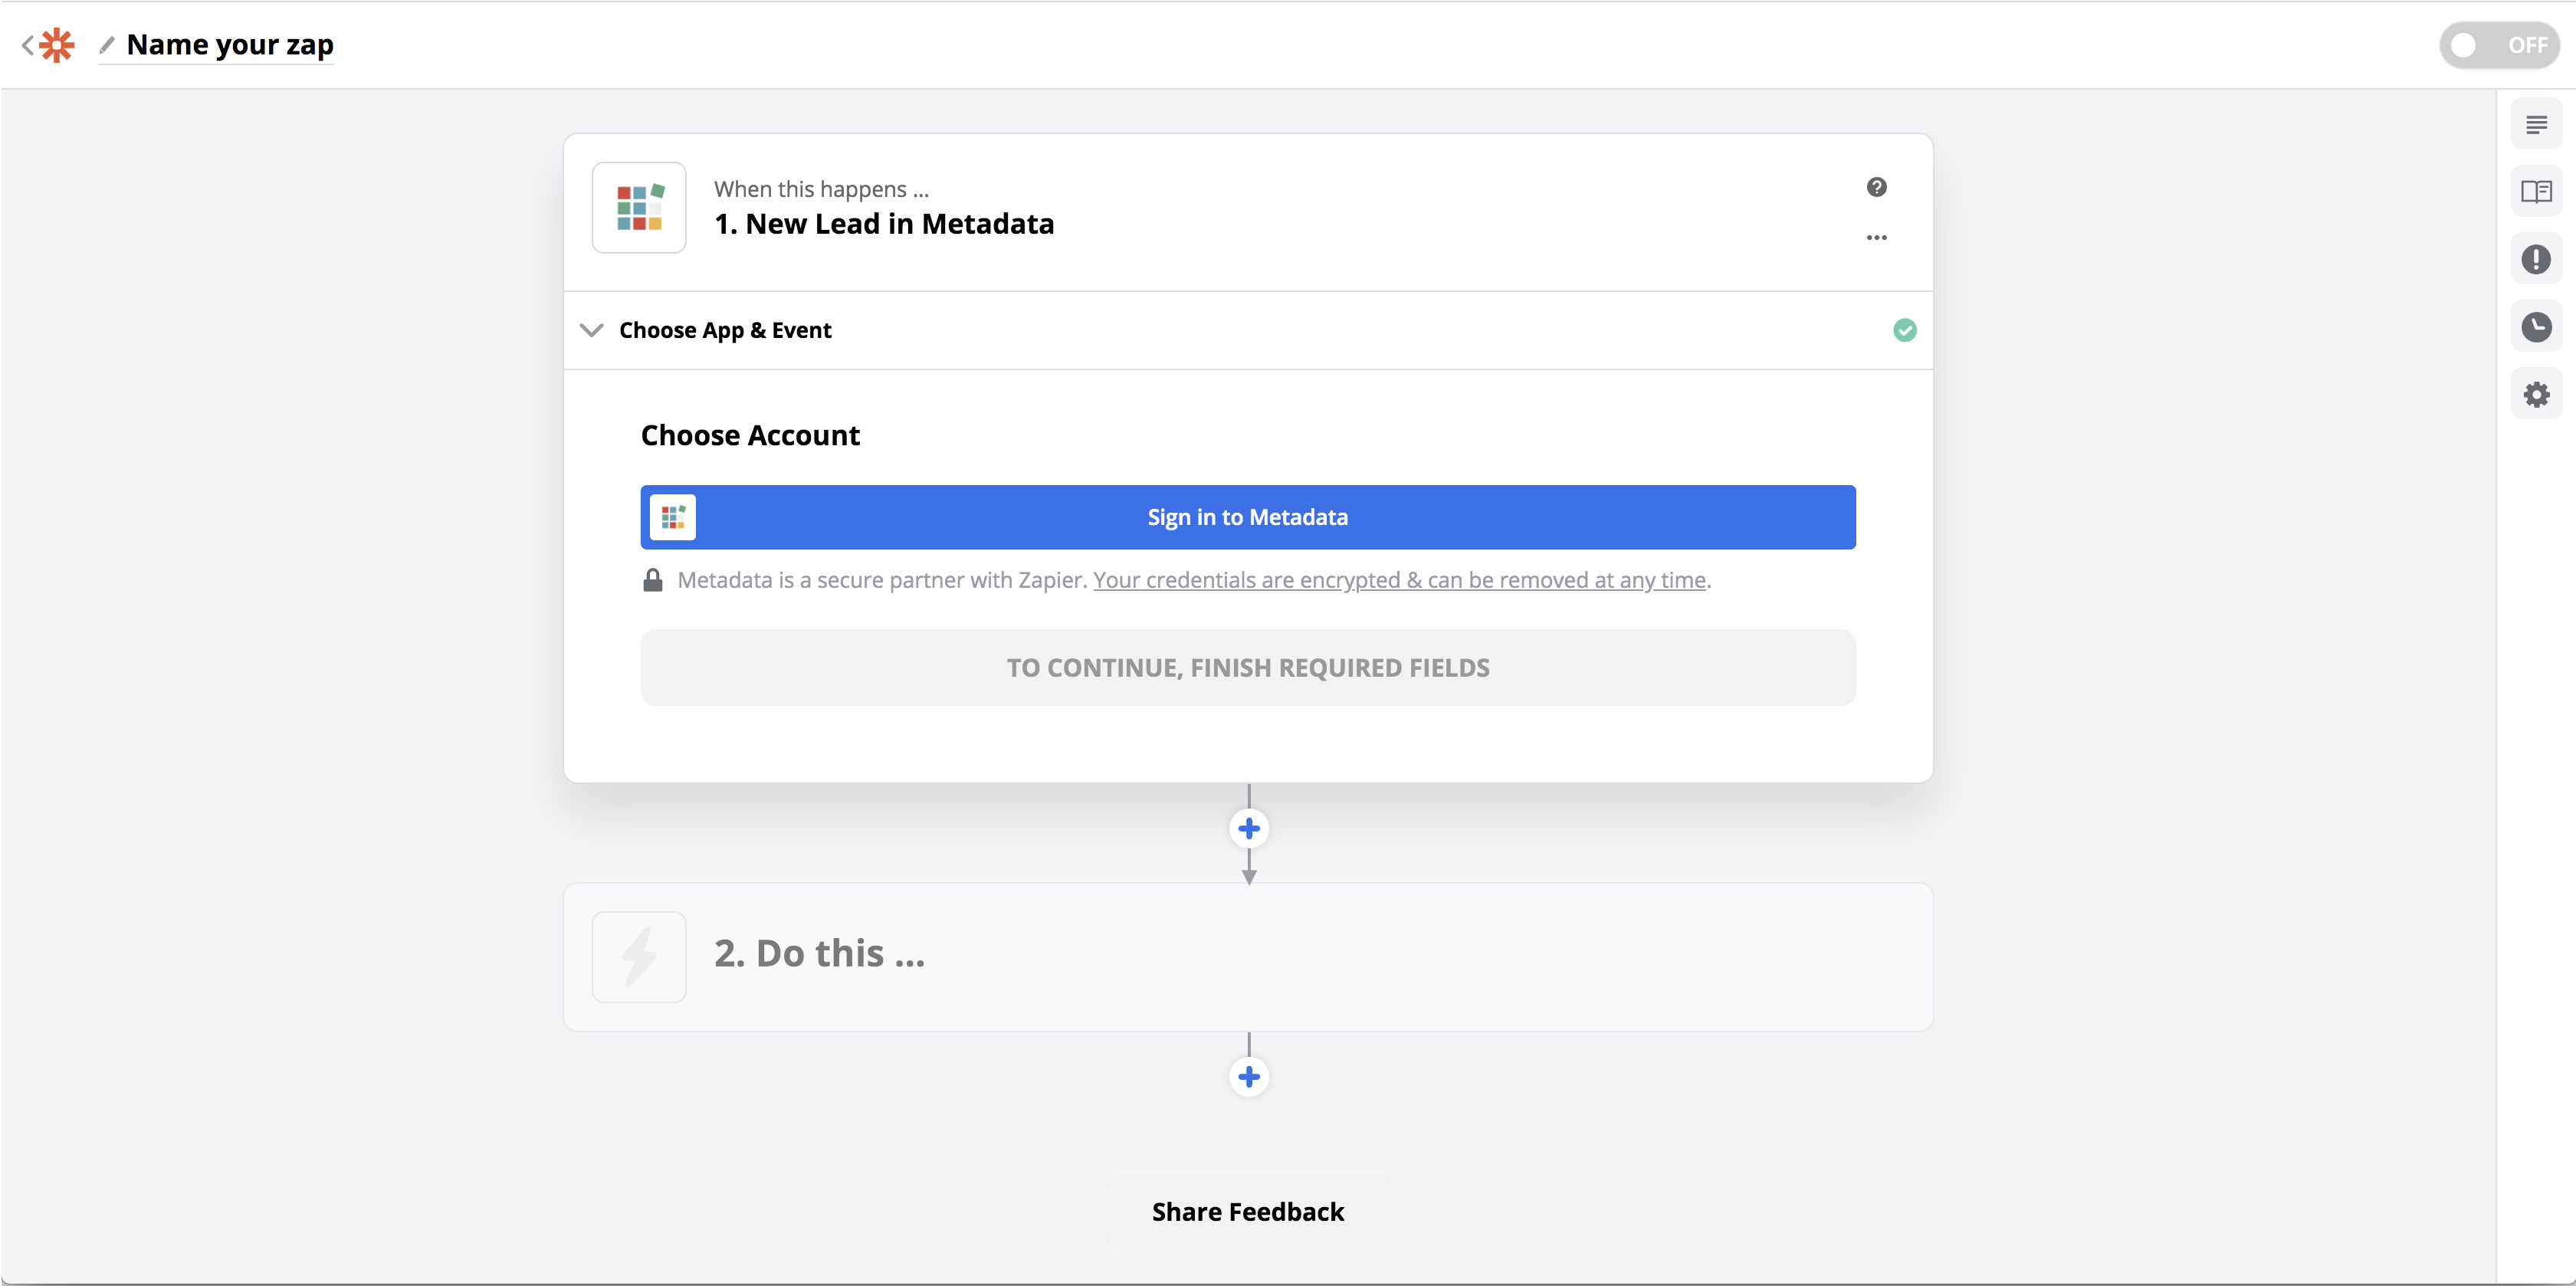Click the Zapier logo home icon
The image size is (2576, 1286).
(57, 45)
